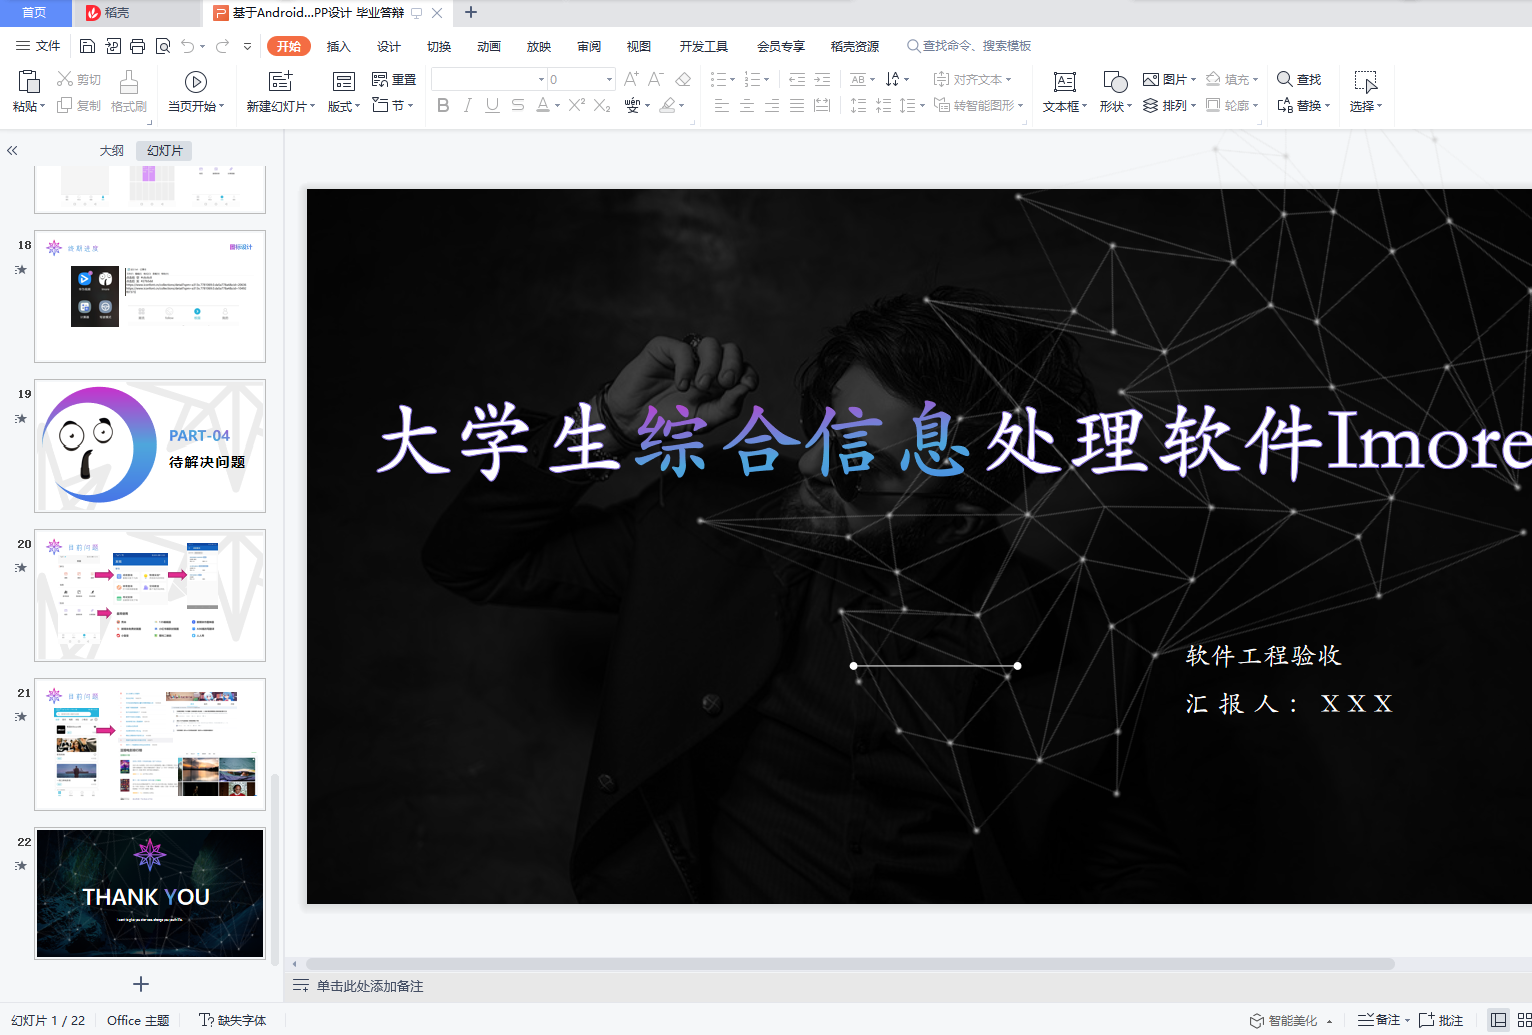Select slide 22 THANK YOU thumbnail
The width and height of the screenshot is (1532, 1035).
[x=150, y=893]
